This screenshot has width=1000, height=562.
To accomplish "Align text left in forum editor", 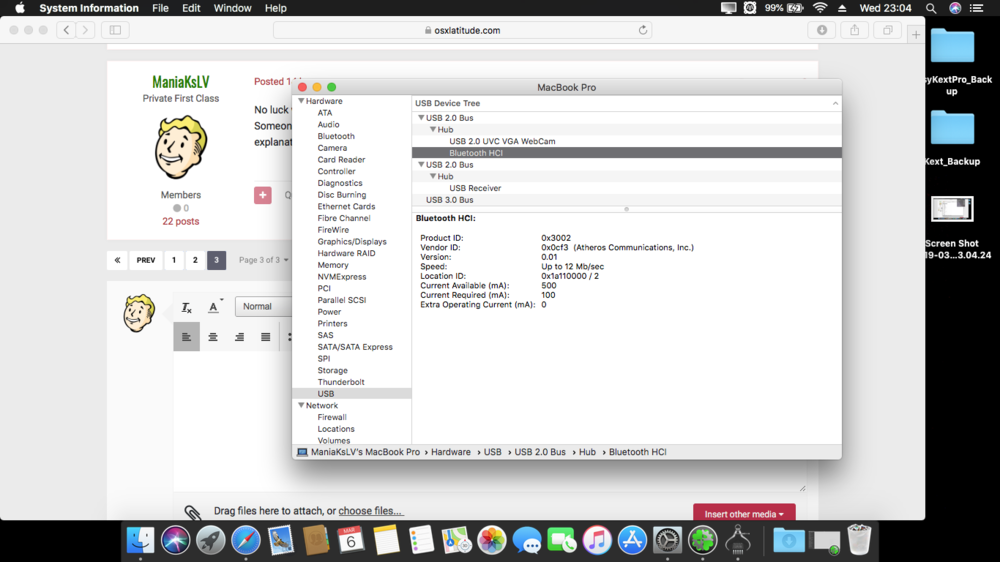I will tap(186, 337).
